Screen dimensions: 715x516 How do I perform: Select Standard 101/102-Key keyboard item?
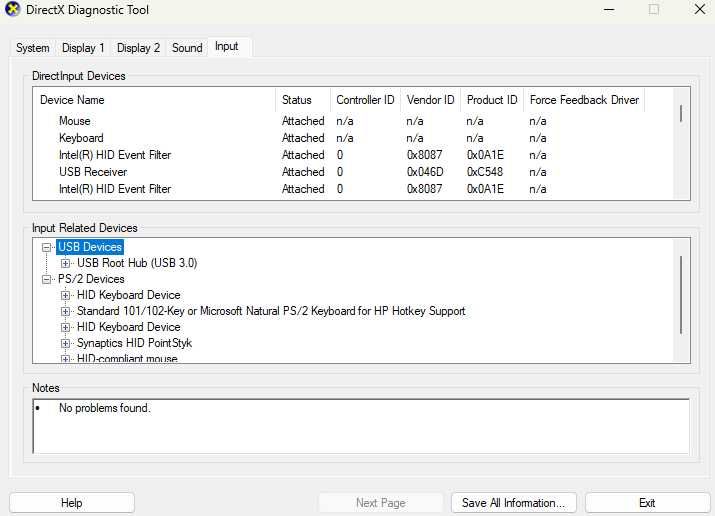tap(271, 311)
